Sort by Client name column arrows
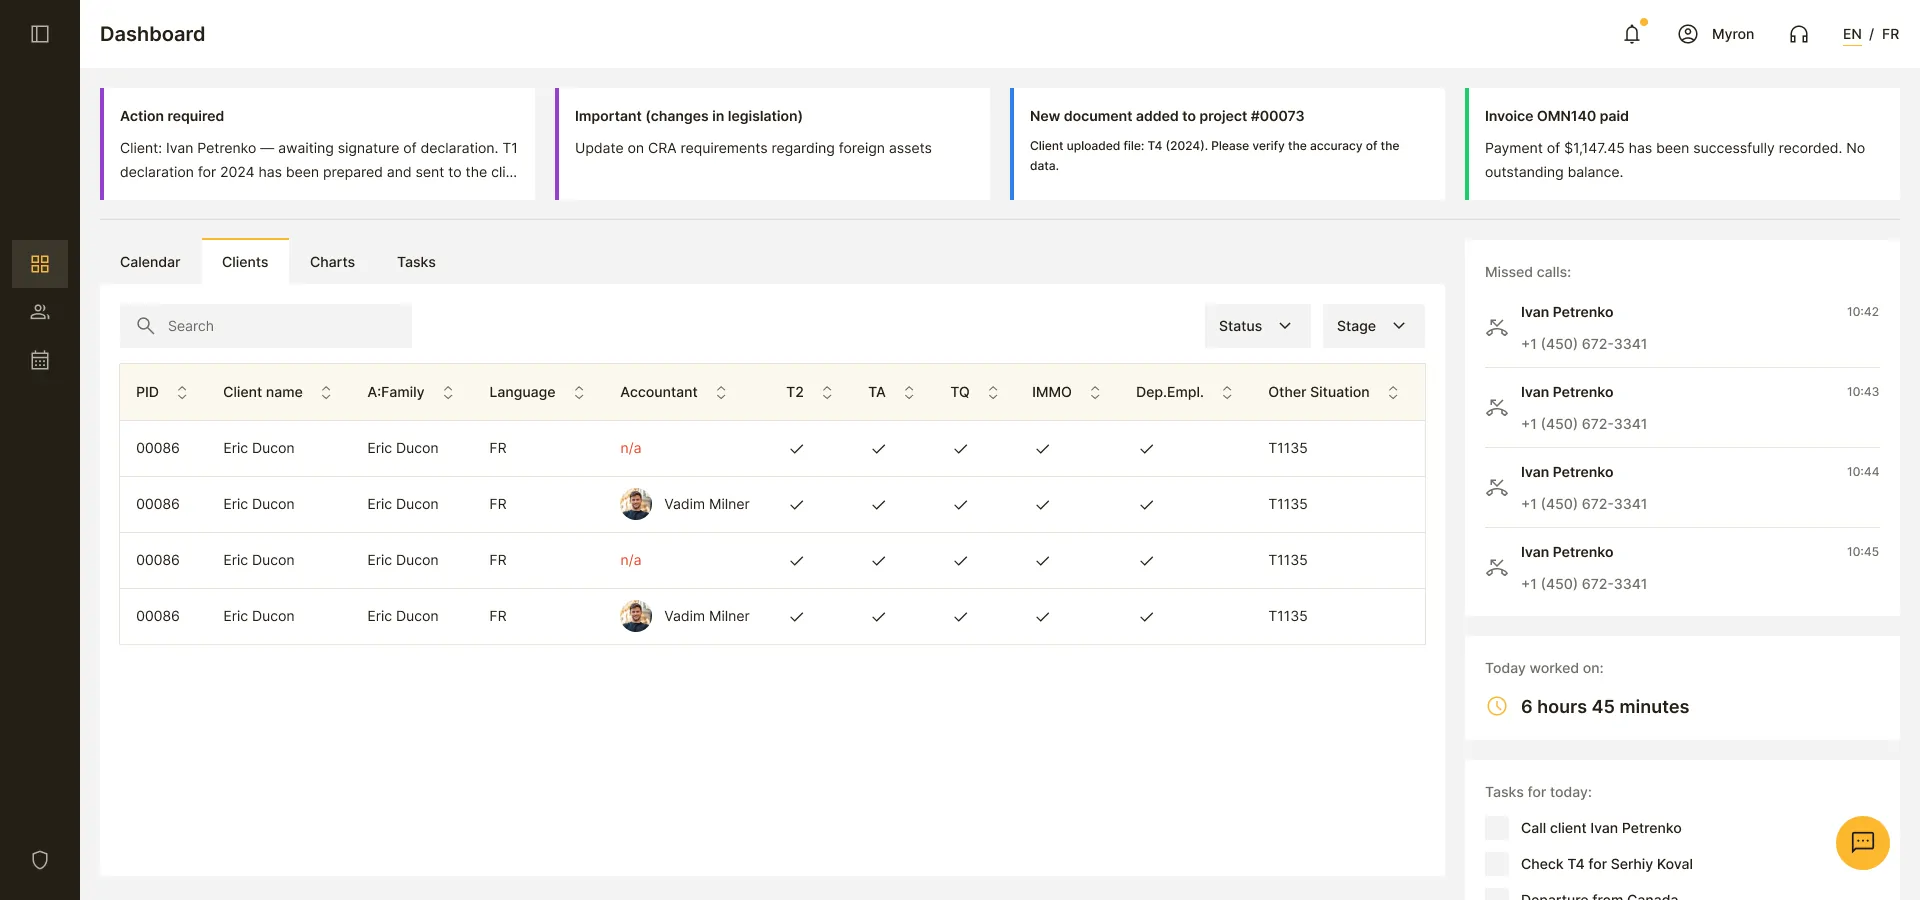 326,392
